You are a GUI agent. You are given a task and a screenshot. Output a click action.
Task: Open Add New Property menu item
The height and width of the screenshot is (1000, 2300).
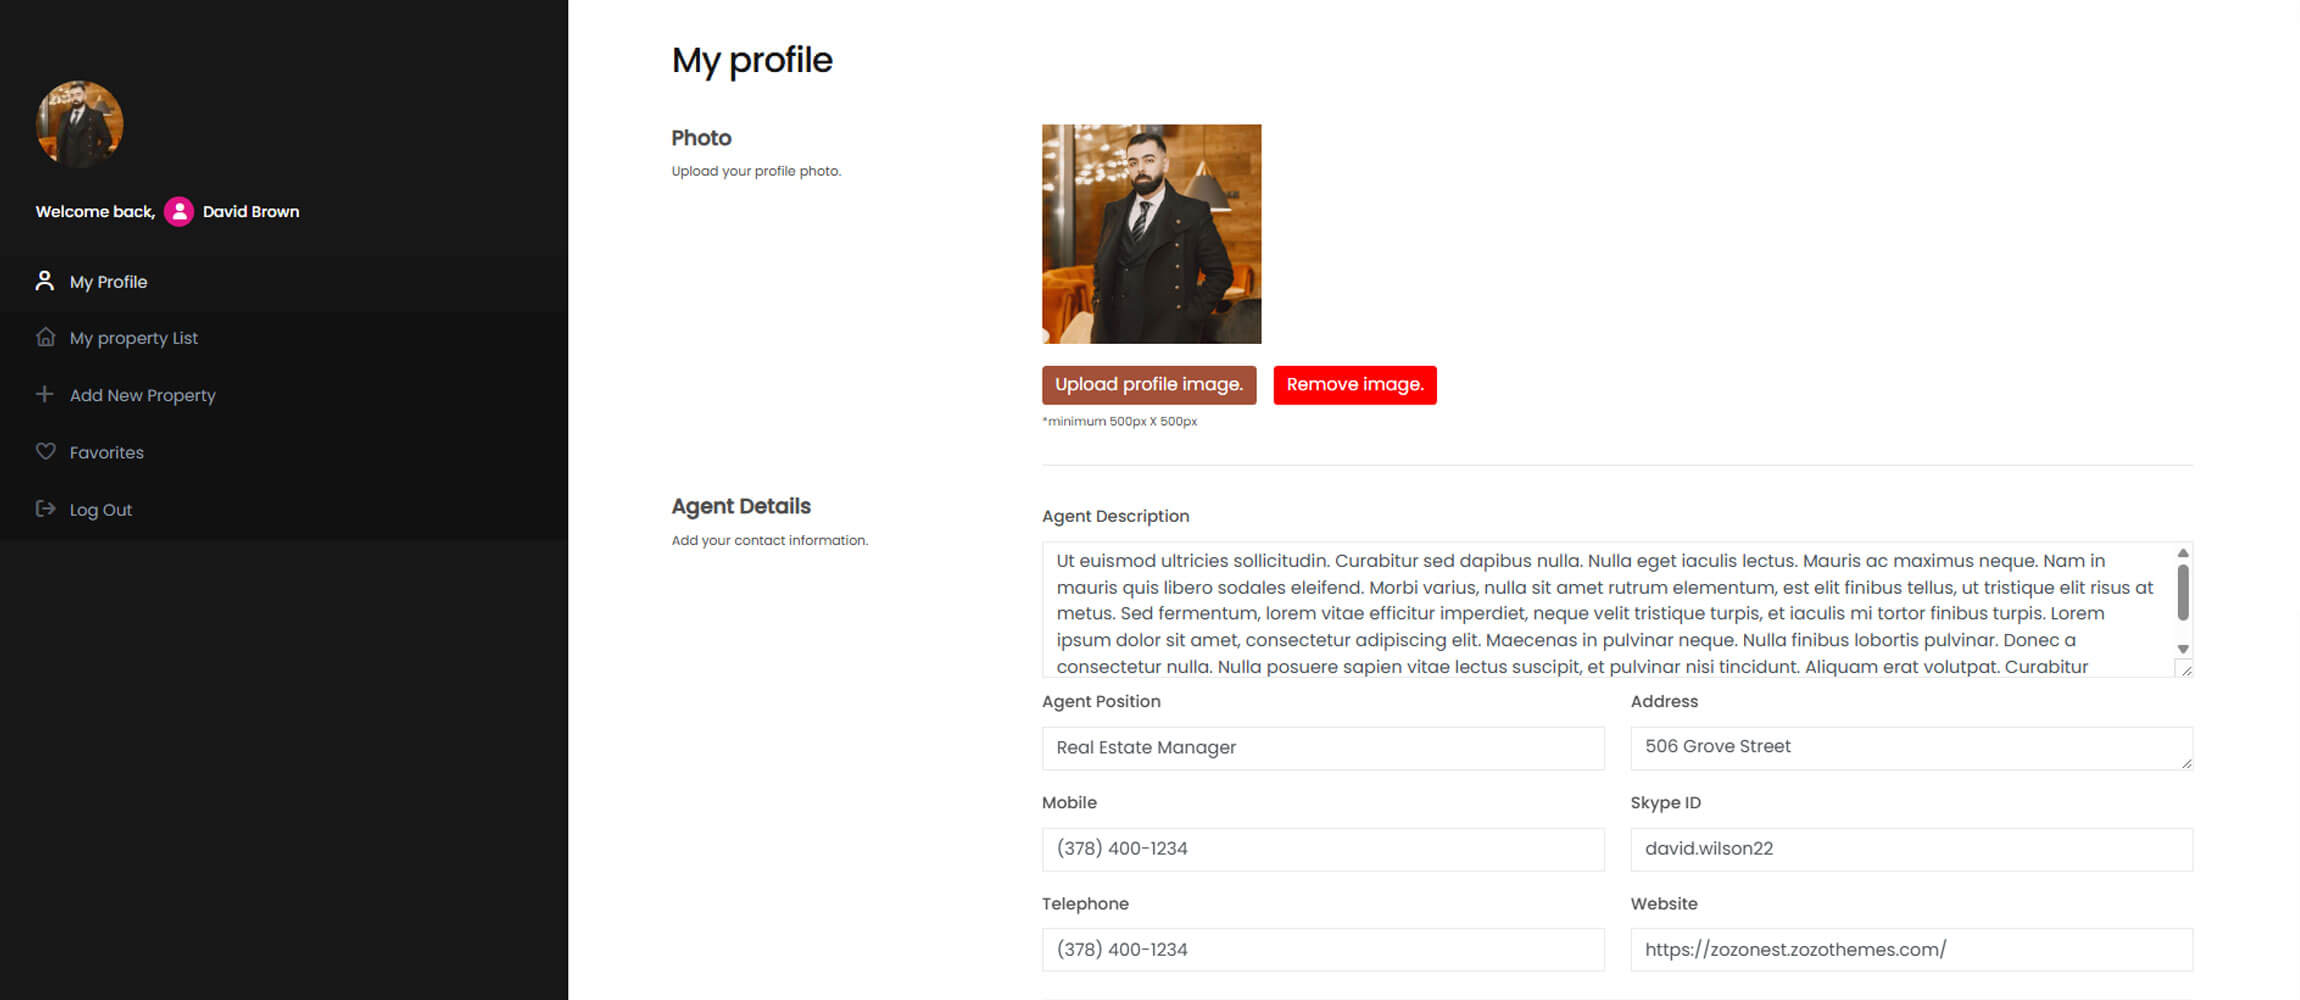click(x=142, y=395)
